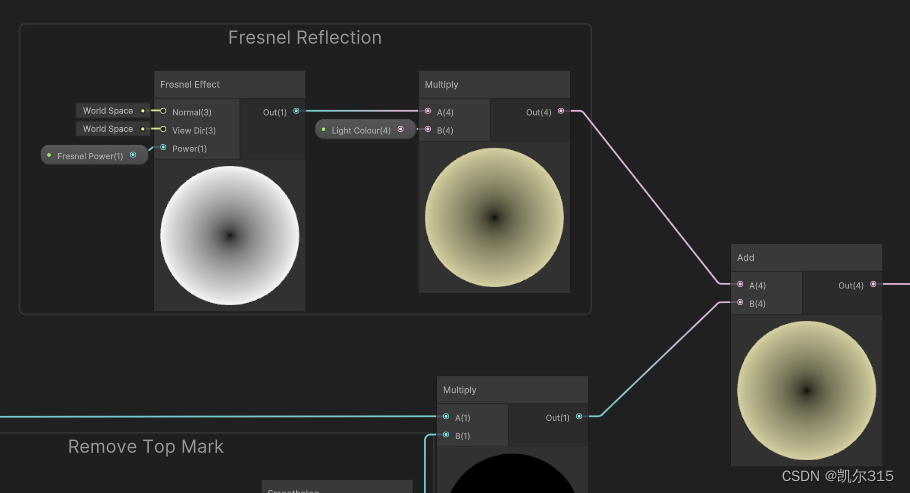Click the upper Multiply yellow preview sphere
This screenshot has height=493, width=910.
(x=494, y=217)
